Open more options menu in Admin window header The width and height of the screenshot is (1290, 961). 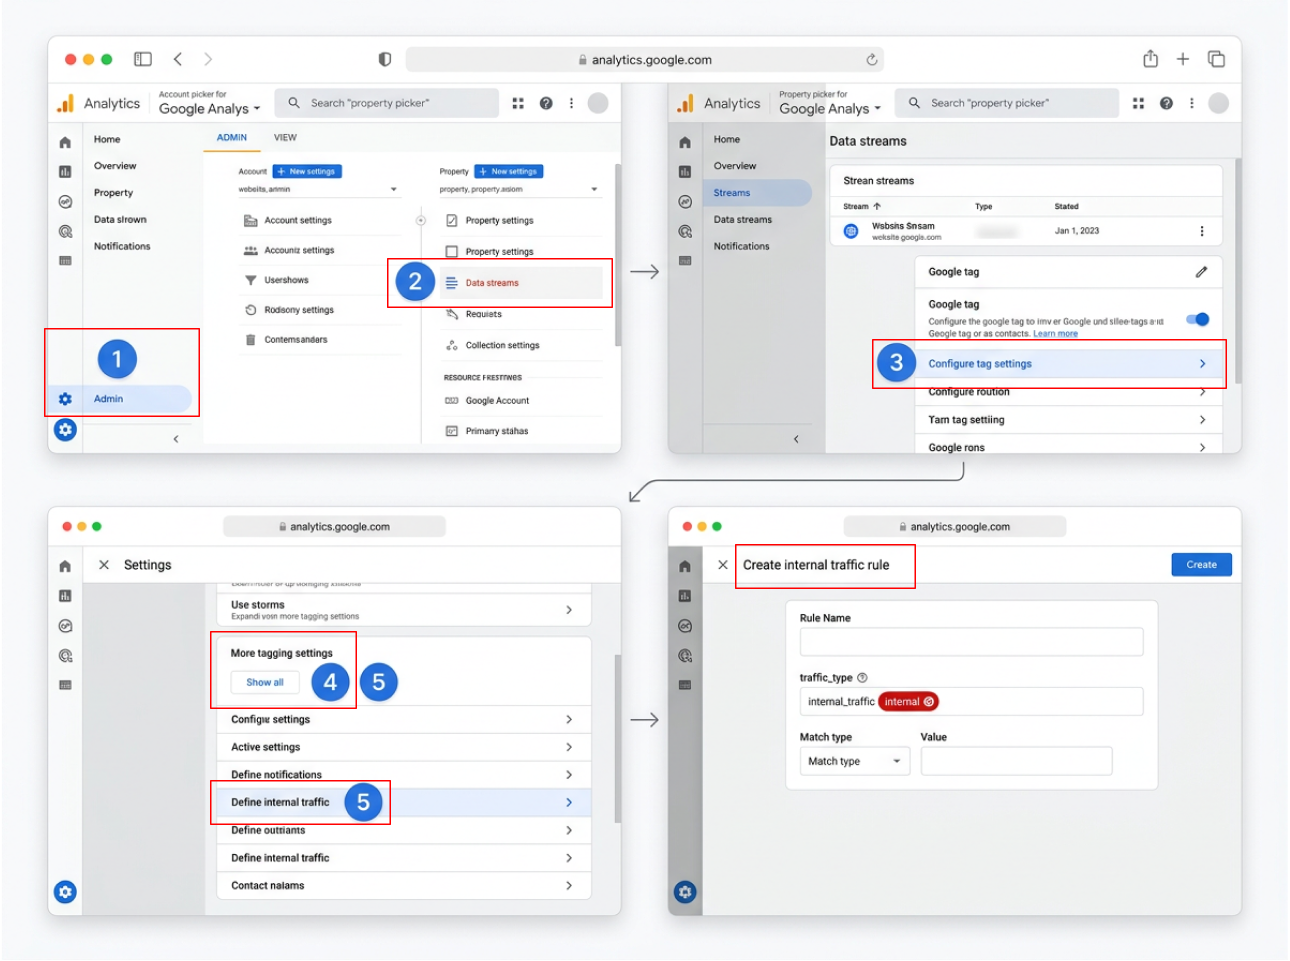pyautogui.click(x=571, y=103)
